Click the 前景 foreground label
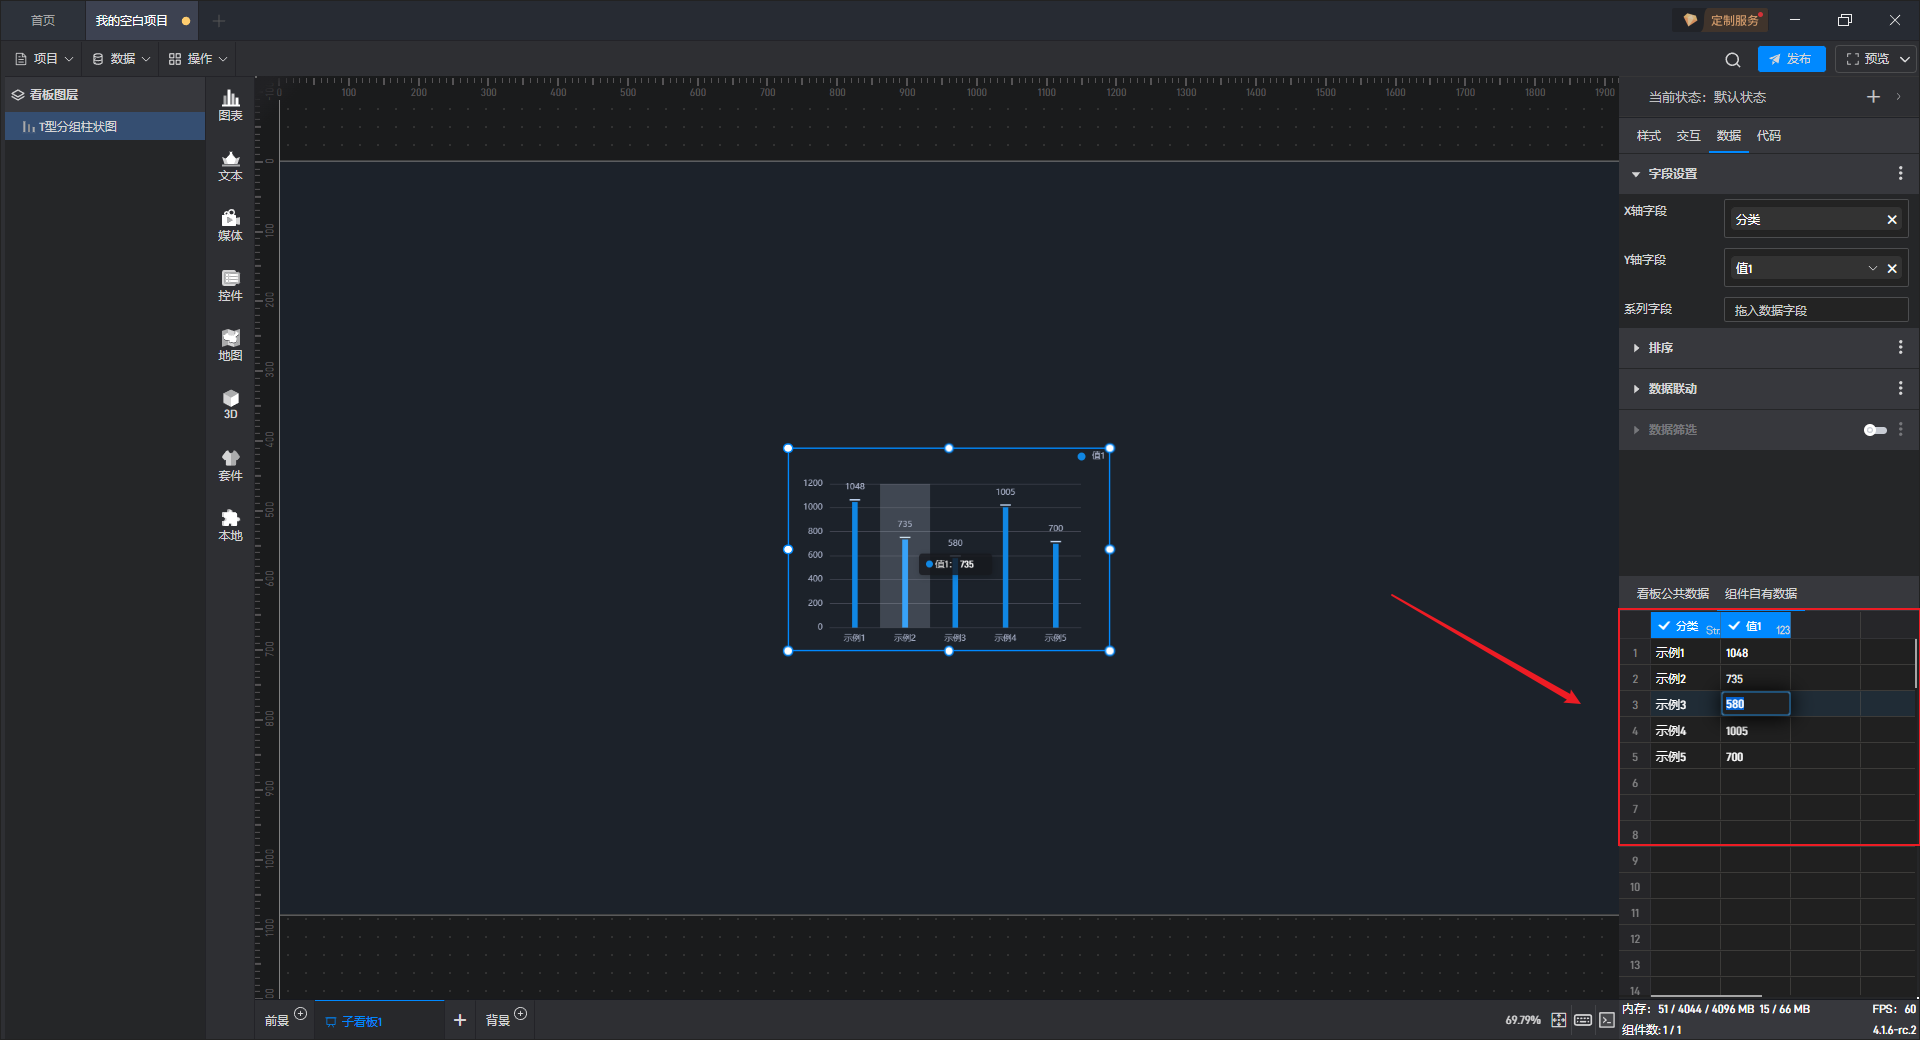This screenshot has width=1920, height=1040. (x=276, y=1021)
